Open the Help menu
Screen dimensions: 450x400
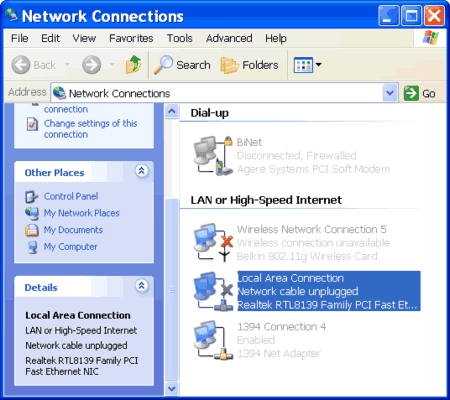276,38
